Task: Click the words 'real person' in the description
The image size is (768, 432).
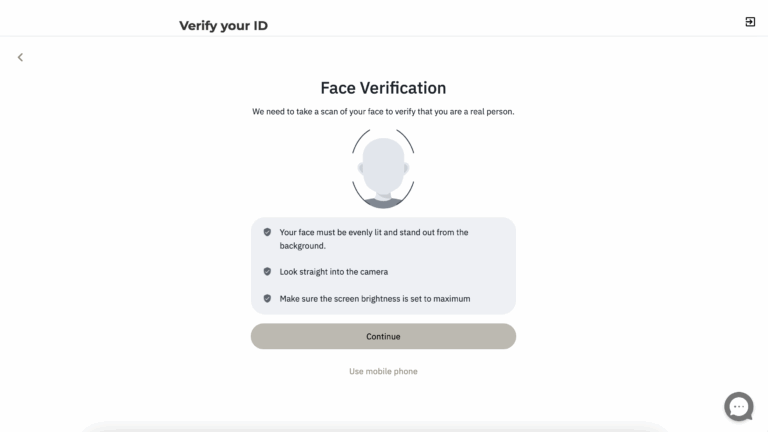Action: [489, 112]
